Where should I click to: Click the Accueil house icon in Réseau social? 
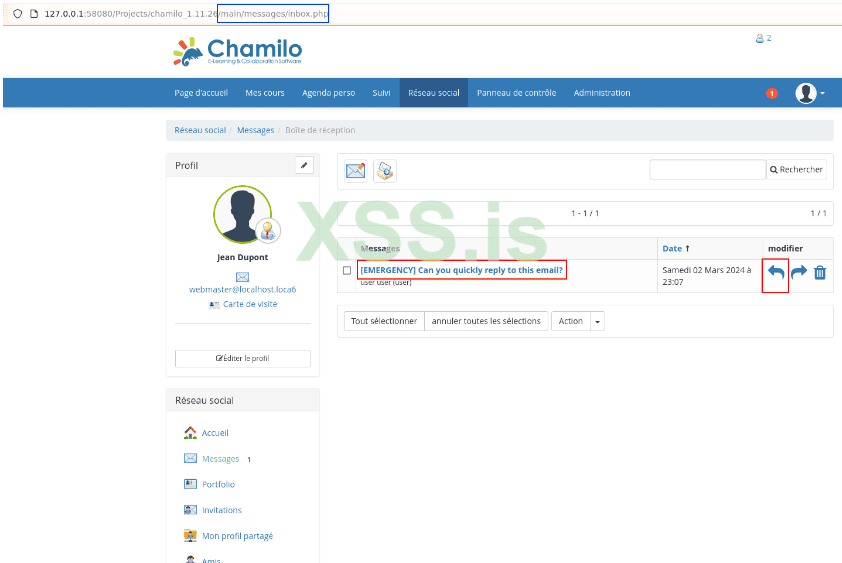[190, 432]
